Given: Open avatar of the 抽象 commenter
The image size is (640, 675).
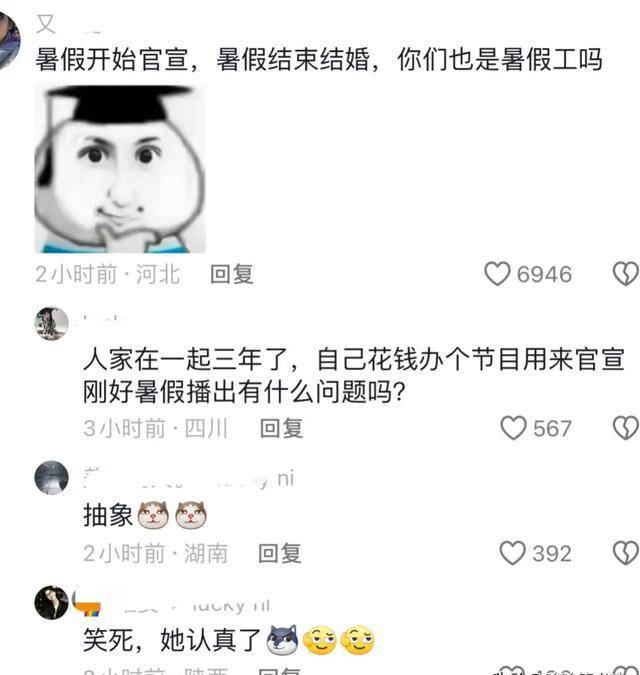Looking at the screenshot, I should click(x=52, y=478).
